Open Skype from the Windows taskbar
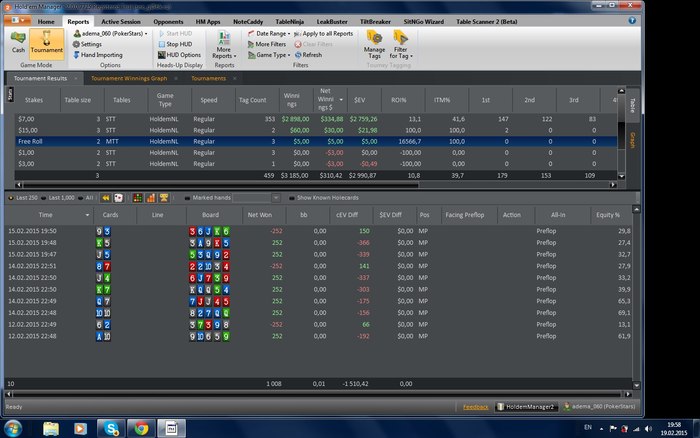 (111, 429)
